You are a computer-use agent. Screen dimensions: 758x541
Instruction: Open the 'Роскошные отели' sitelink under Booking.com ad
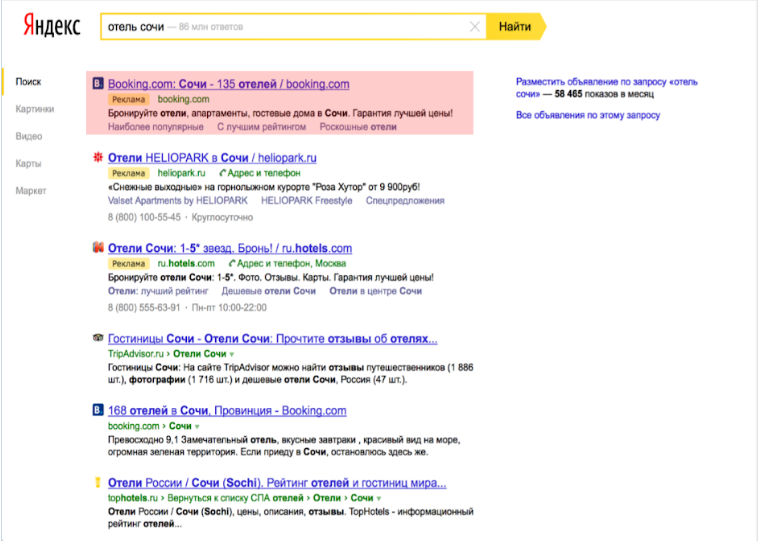point(358,127)
